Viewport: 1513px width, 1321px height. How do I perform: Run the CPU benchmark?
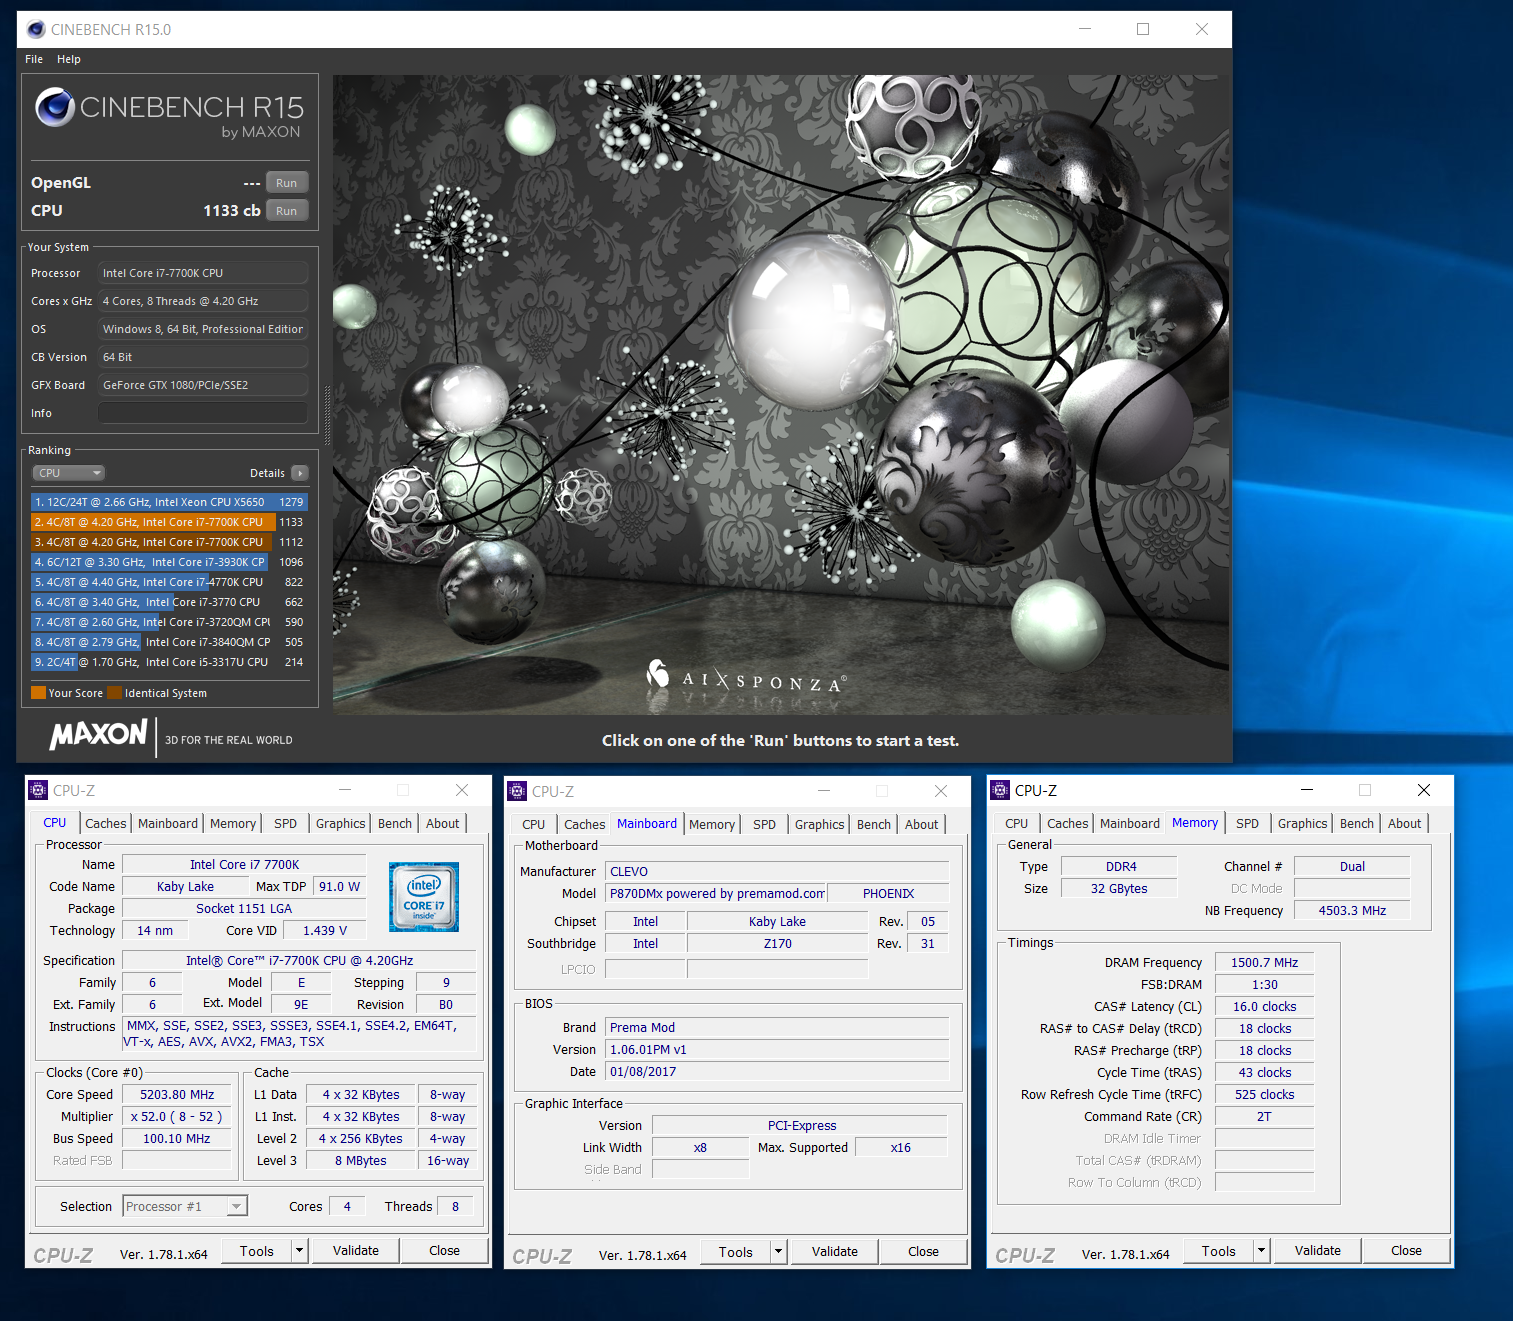pyautogui.click(x=287, y=211)
